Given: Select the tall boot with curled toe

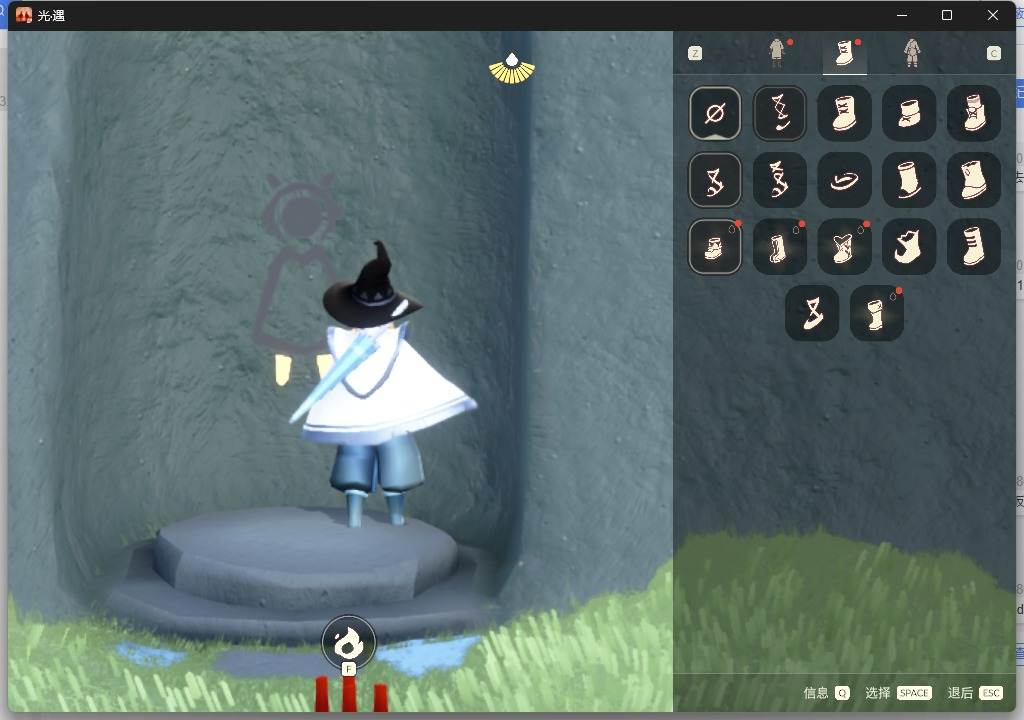Looking at the screenshot, I should 908,180.
